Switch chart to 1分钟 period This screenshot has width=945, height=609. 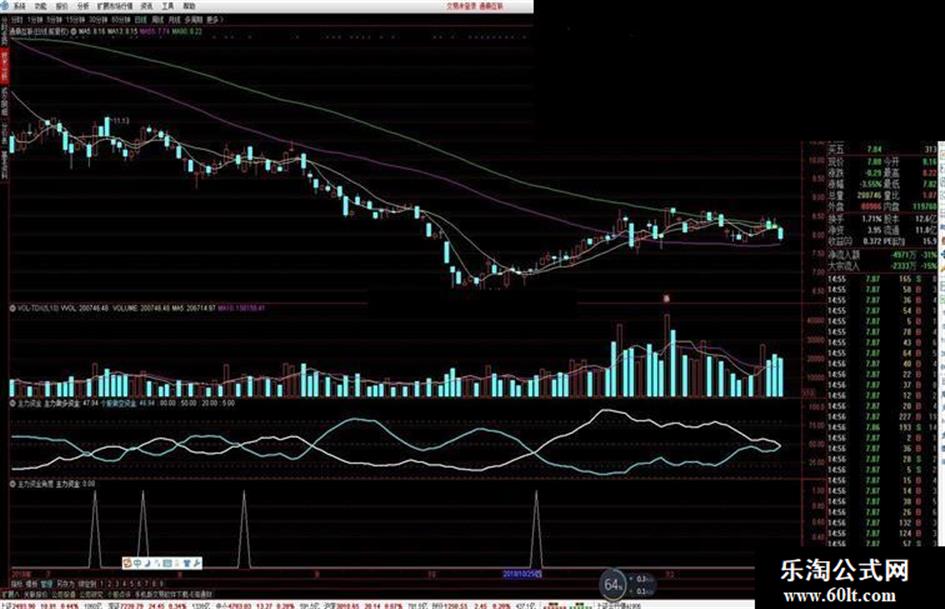click(x=36, y=19)
